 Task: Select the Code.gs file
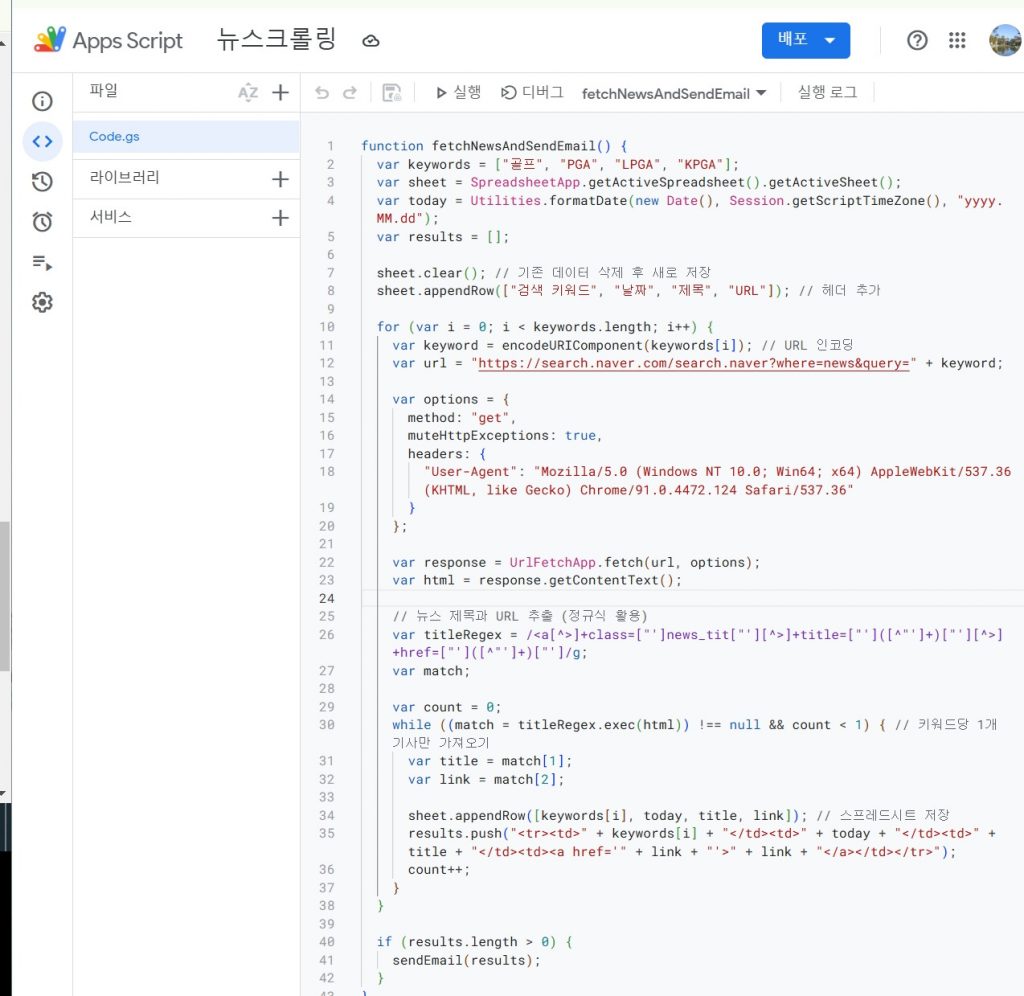186,137
